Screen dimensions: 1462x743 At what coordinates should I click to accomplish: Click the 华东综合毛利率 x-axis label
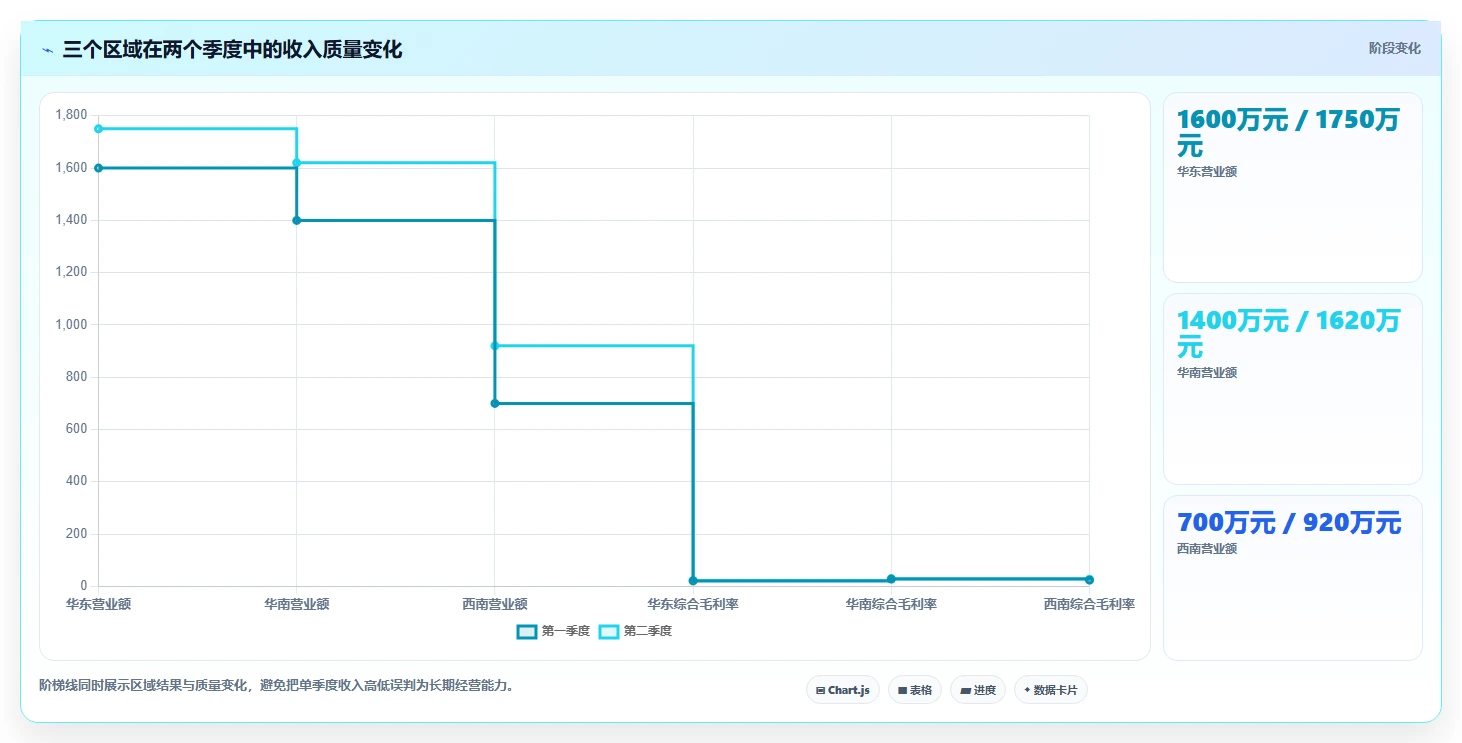(x=693, y=604)
